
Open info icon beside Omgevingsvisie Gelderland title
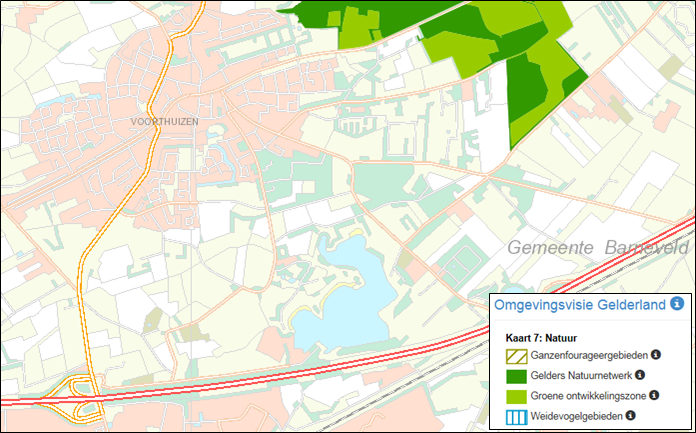(x=677, y=304)
